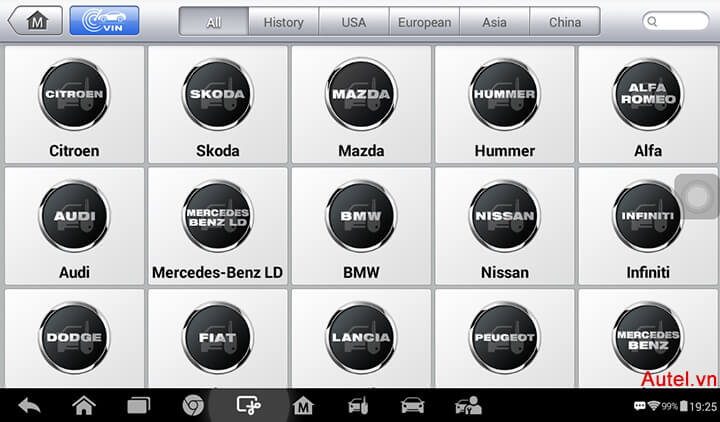Go to the Android home screen
The image size is (720, 422).
point(84,406)
